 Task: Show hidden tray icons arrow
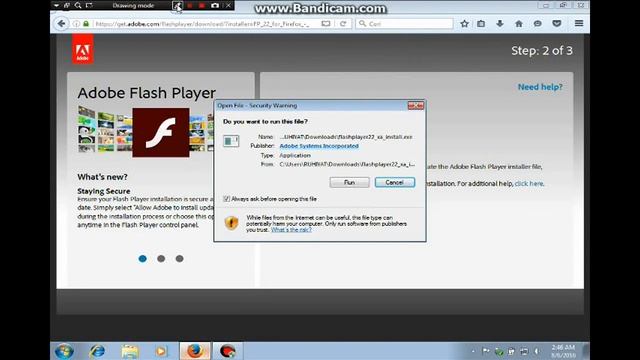[473, 351]
